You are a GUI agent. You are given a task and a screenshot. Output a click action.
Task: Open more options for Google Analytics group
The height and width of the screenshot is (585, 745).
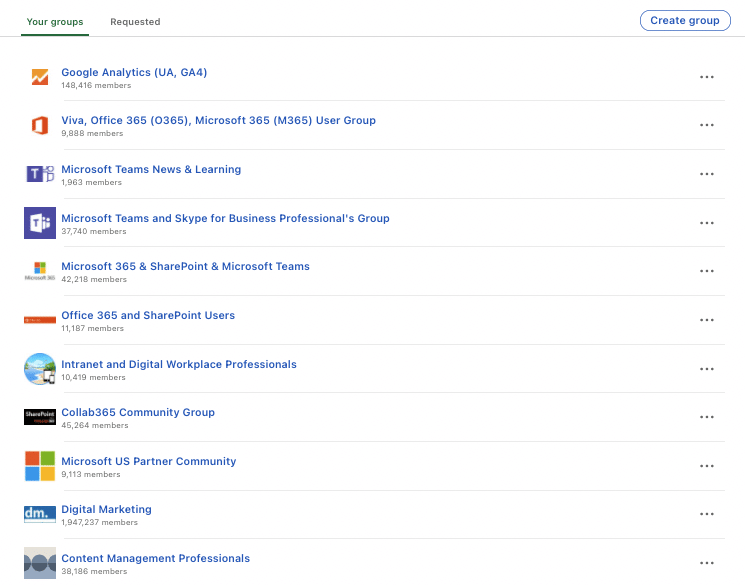coord(707,77)
